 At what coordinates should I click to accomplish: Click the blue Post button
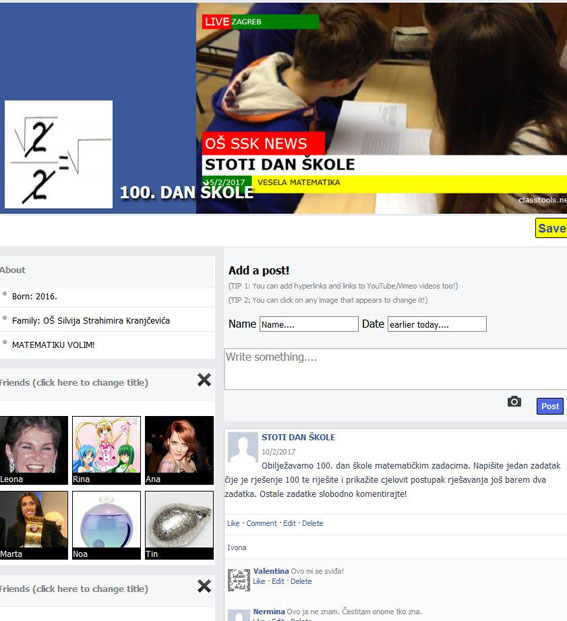click(x=550, y=406)
